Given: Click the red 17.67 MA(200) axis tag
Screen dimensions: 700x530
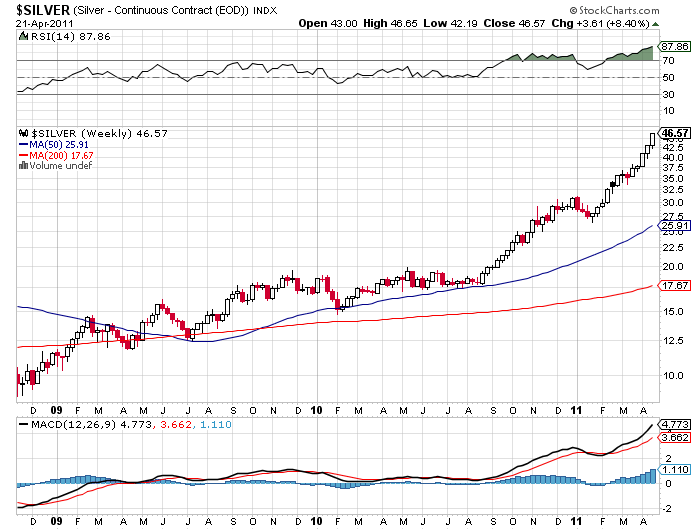Looking at the screenshot, I should tap(675, 285).
